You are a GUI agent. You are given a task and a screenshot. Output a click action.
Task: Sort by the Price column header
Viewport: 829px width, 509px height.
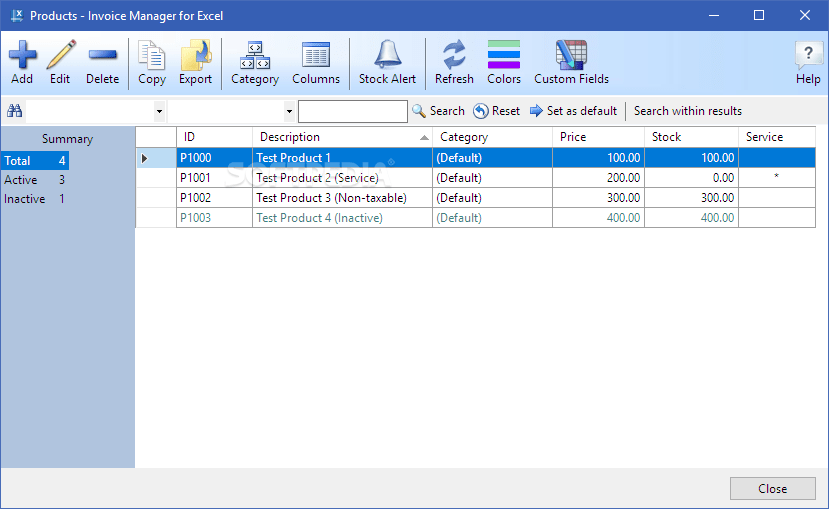point(598,137)
